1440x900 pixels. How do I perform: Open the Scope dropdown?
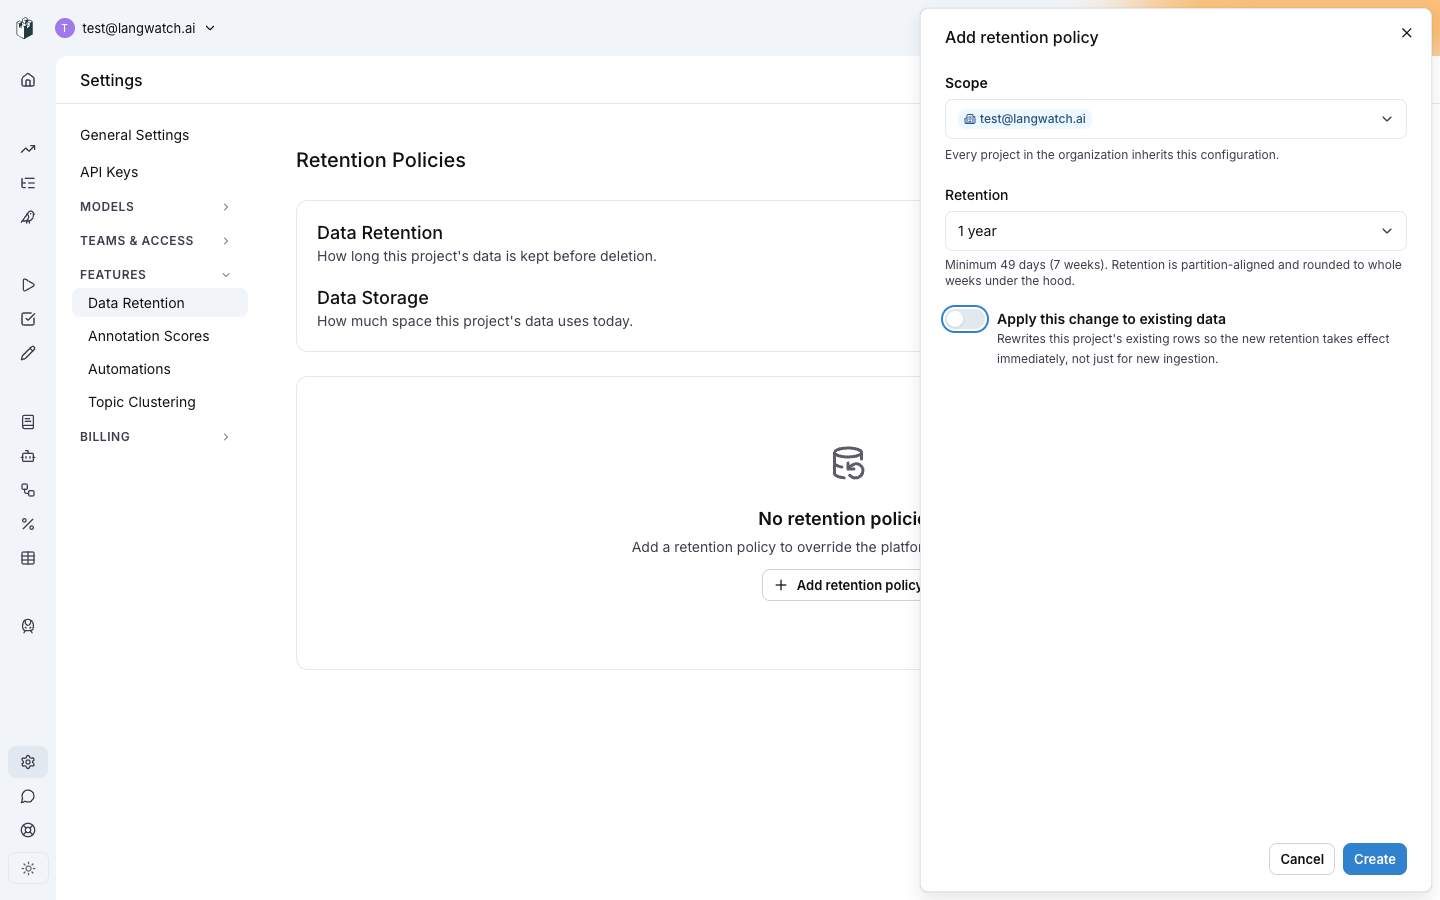pos(1176,119)
